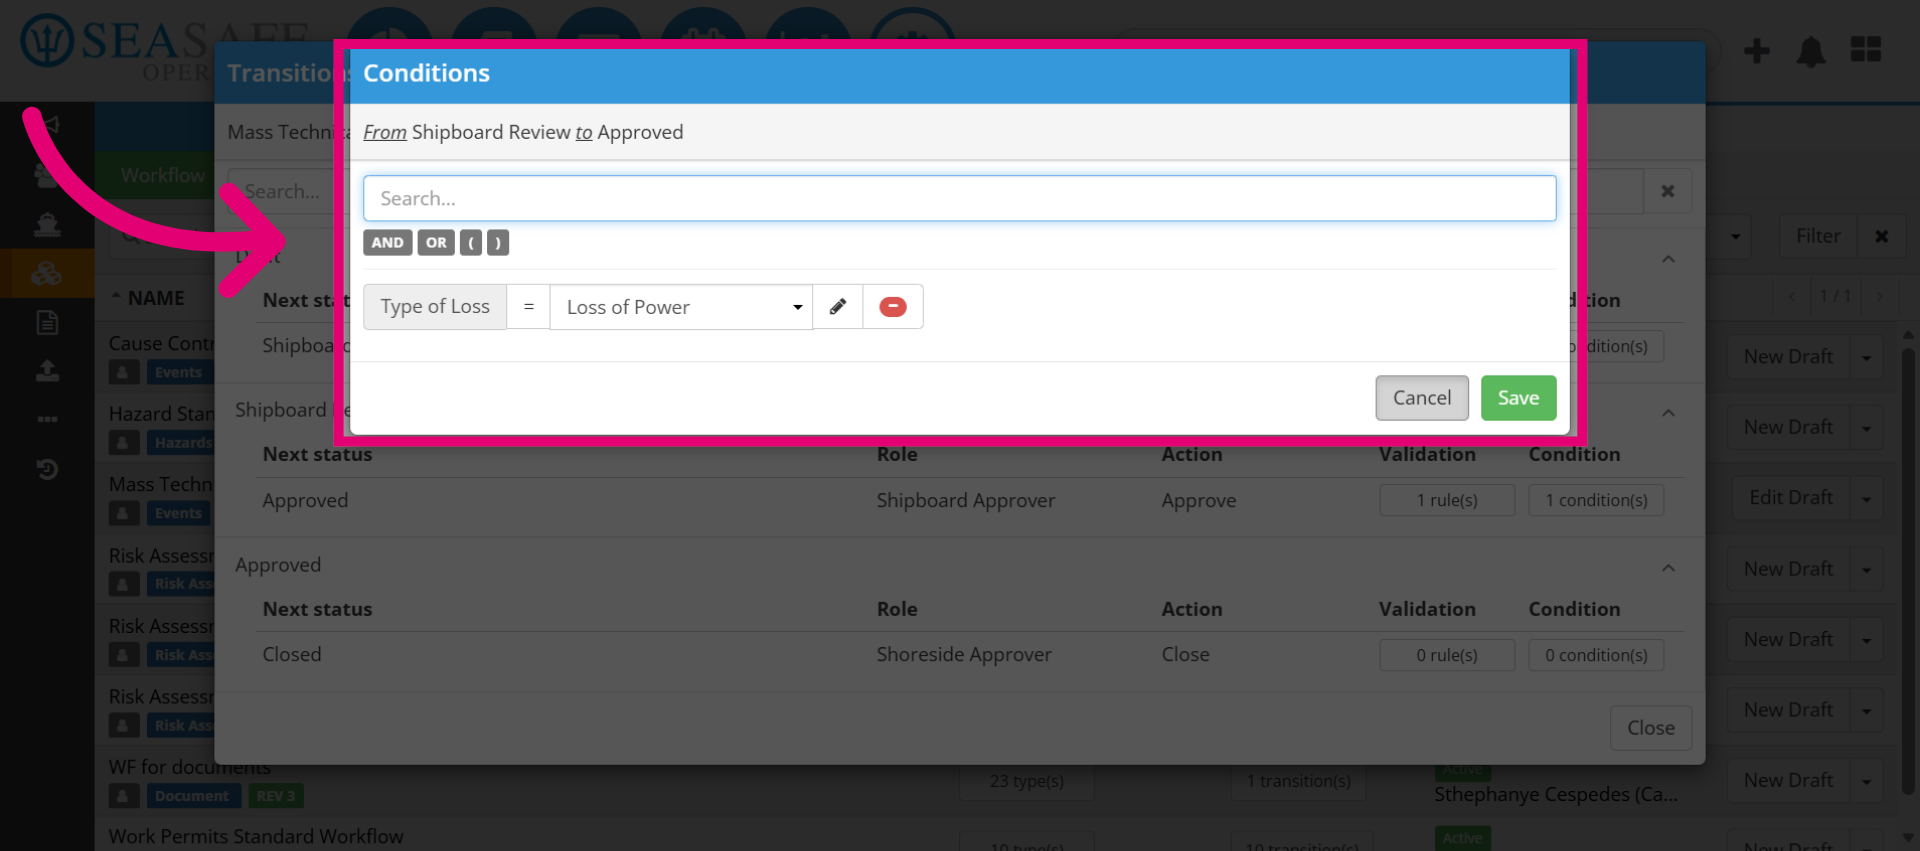Focus the Conditions search field
This screenshot has height=851, width=1920.
[960, 198]
